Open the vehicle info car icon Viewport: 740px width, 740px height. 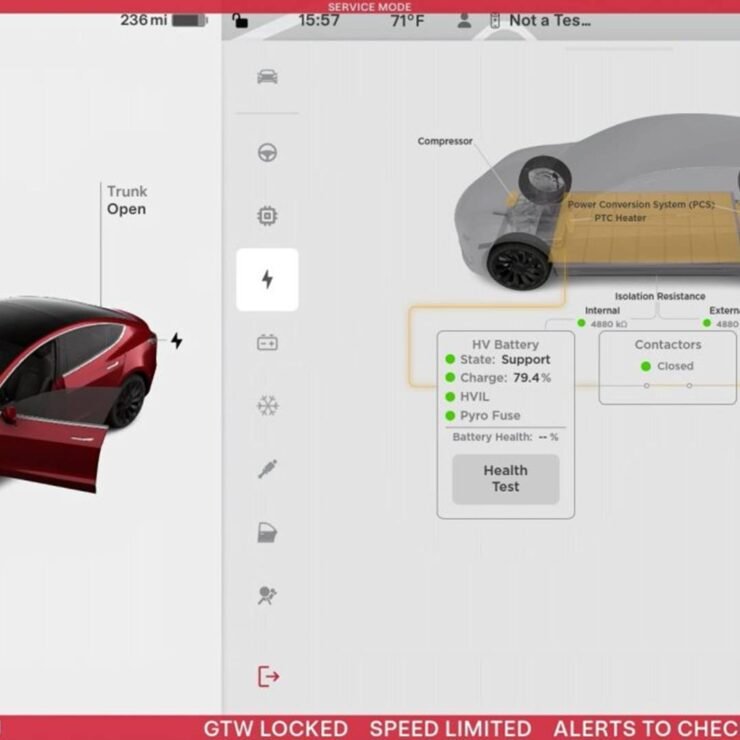point(267,77)
